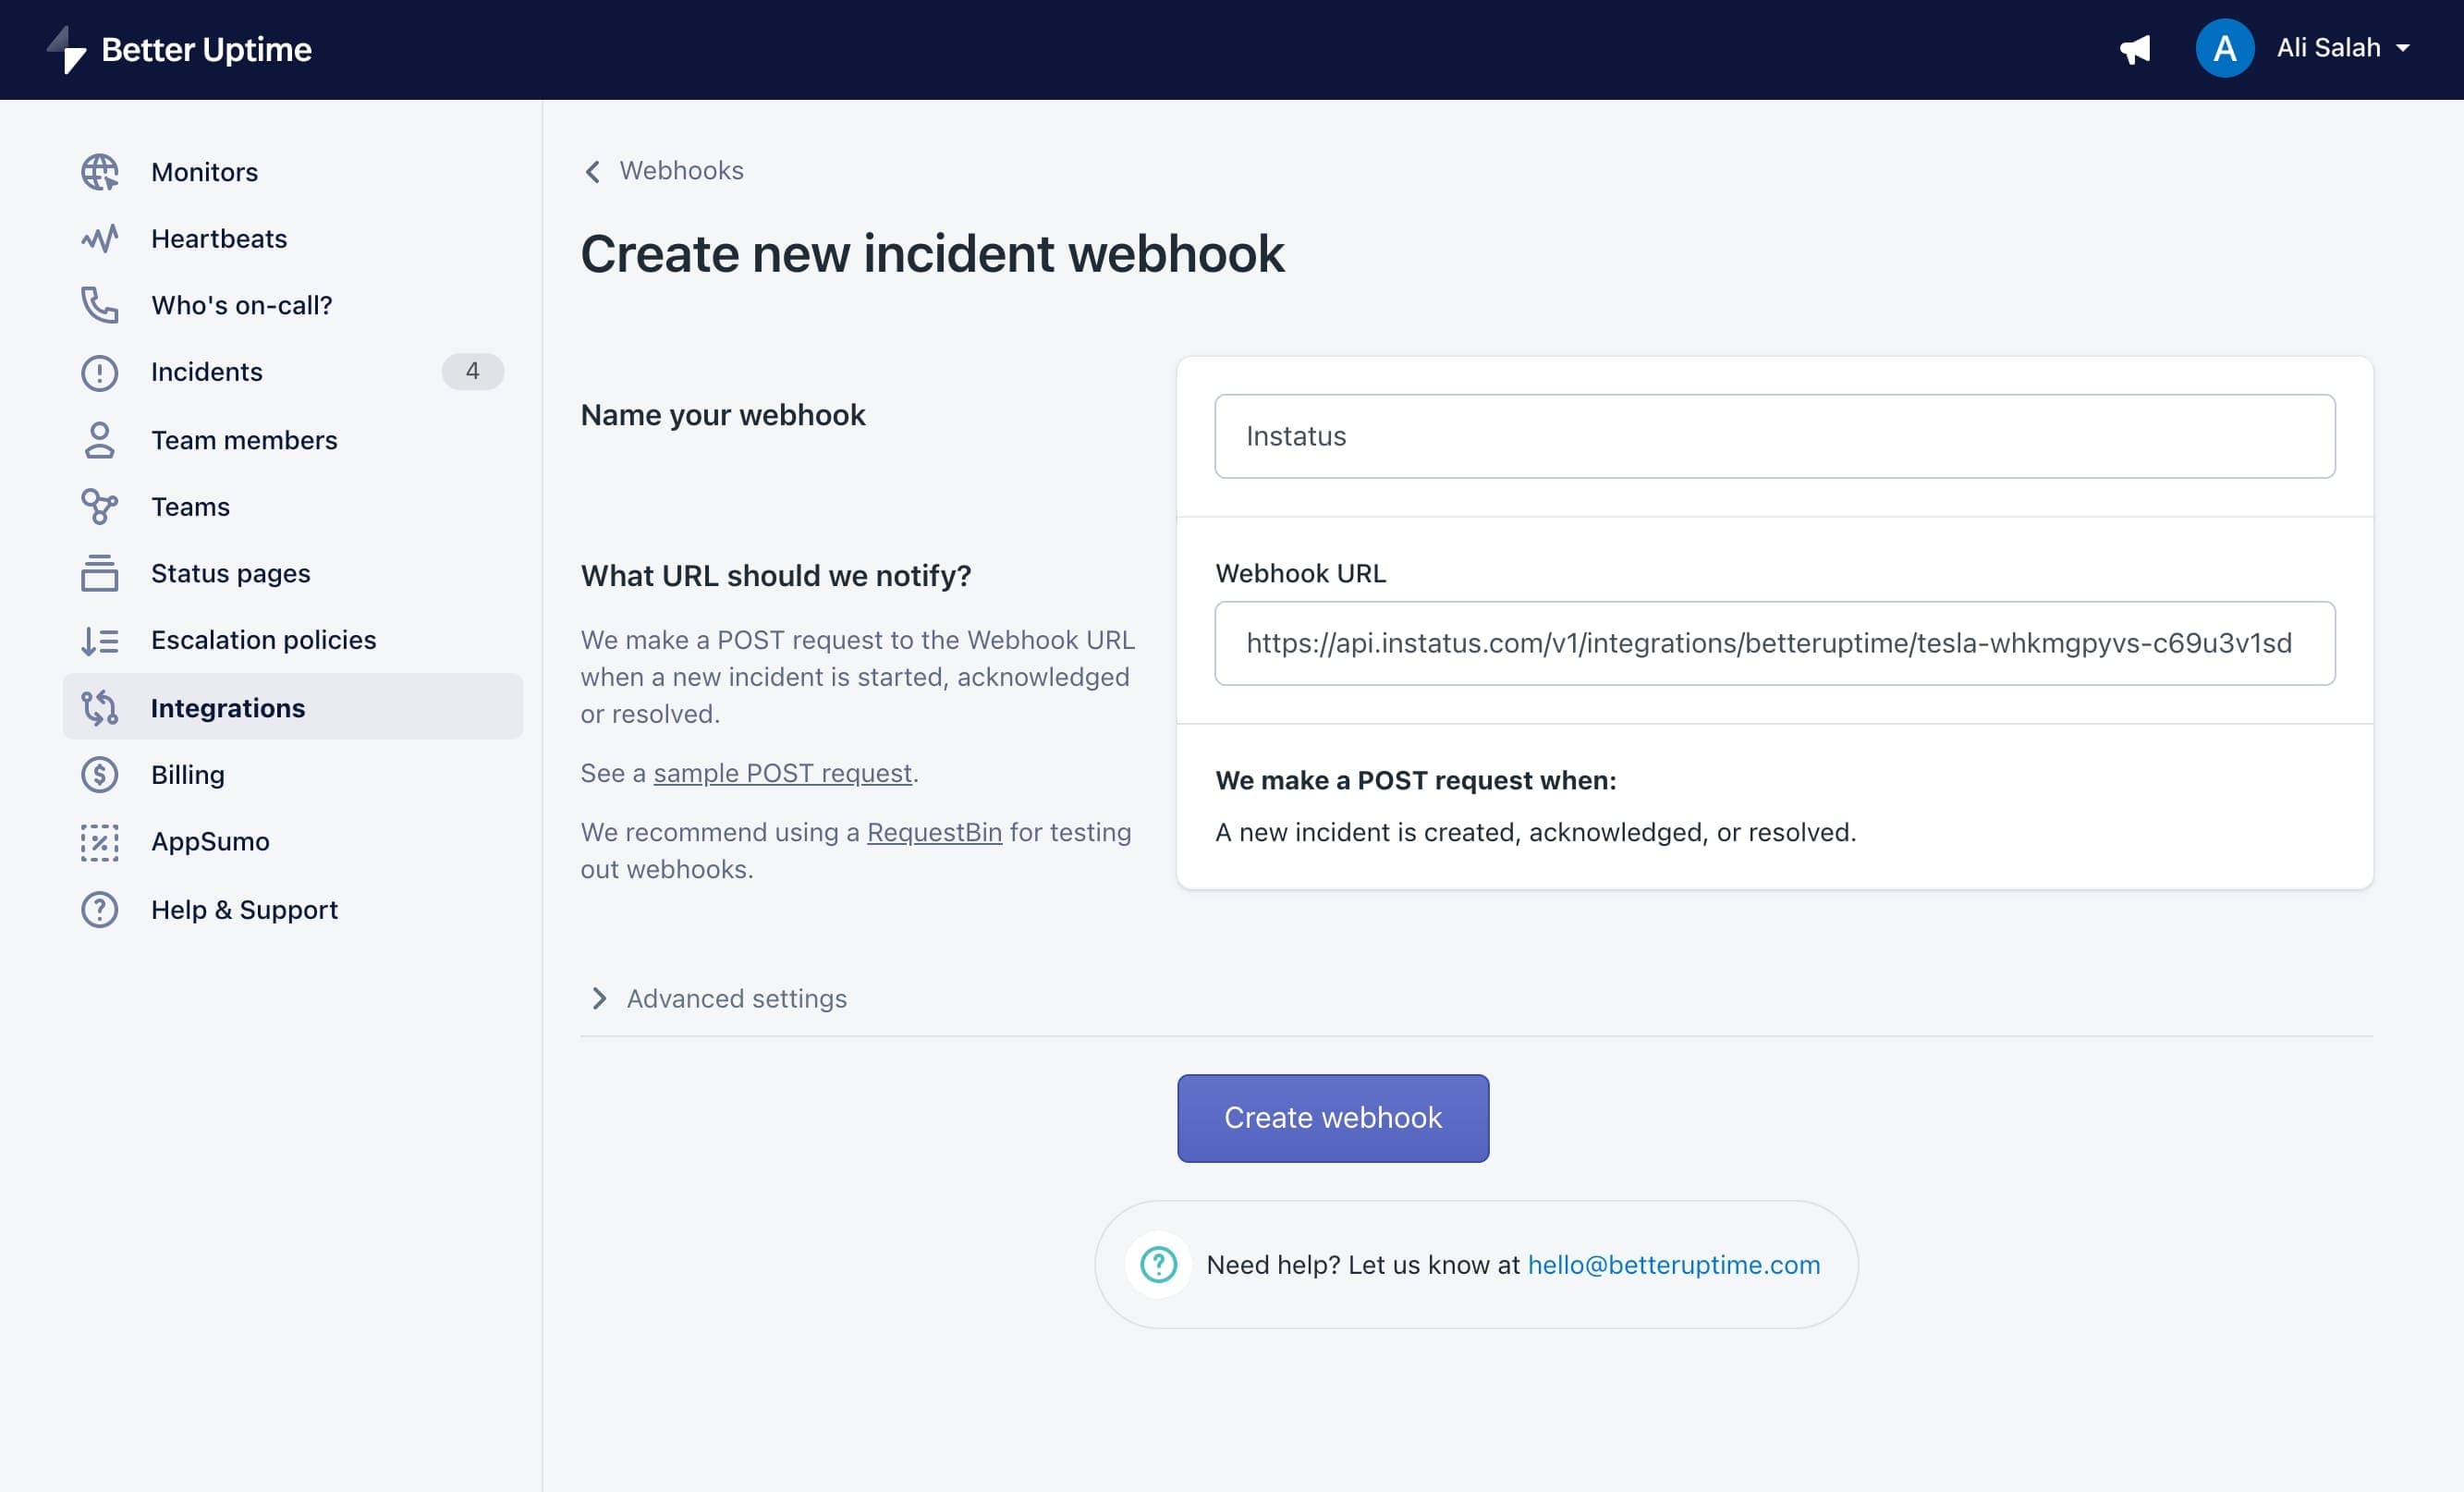Viewport: 2464px width, 1492px height.
Task: Click the AppSumo sidebar icon
Action: [99, 842]
